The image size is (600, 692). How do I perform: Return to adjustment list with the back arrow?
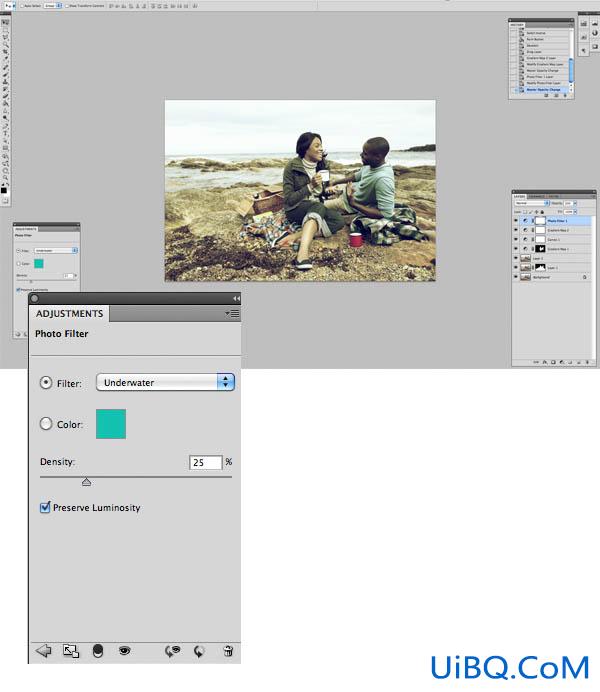[x=43, y=650]
